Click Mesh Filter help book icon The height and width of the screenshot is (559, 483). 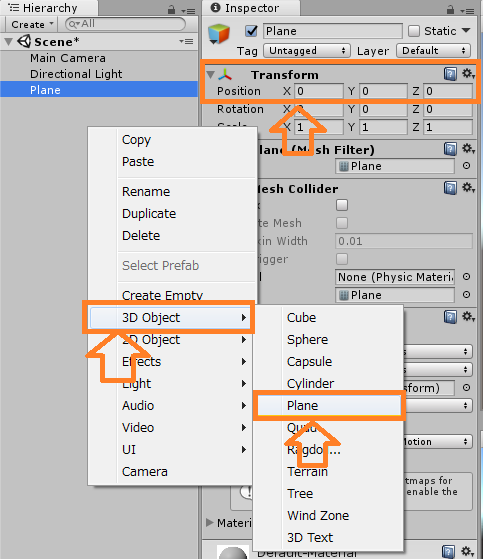click(450, 149)
